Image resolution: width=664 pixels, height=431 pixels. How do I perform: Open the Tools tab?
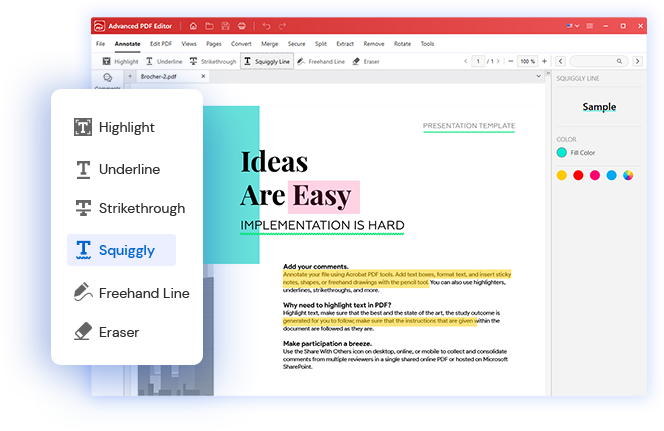pyautogui.click(x=427, y=44)
